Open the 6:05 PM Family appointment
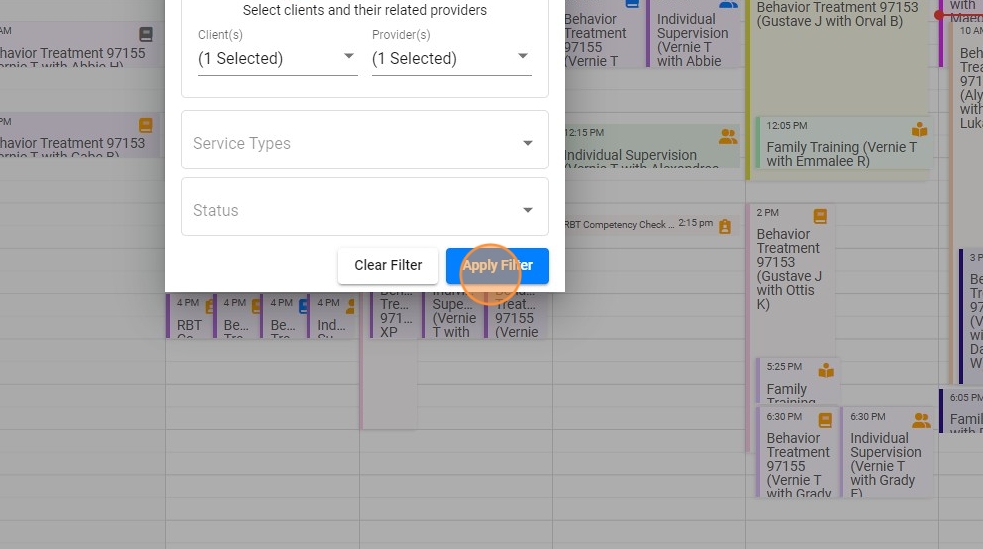983x549 pixels. pos(964,412)
